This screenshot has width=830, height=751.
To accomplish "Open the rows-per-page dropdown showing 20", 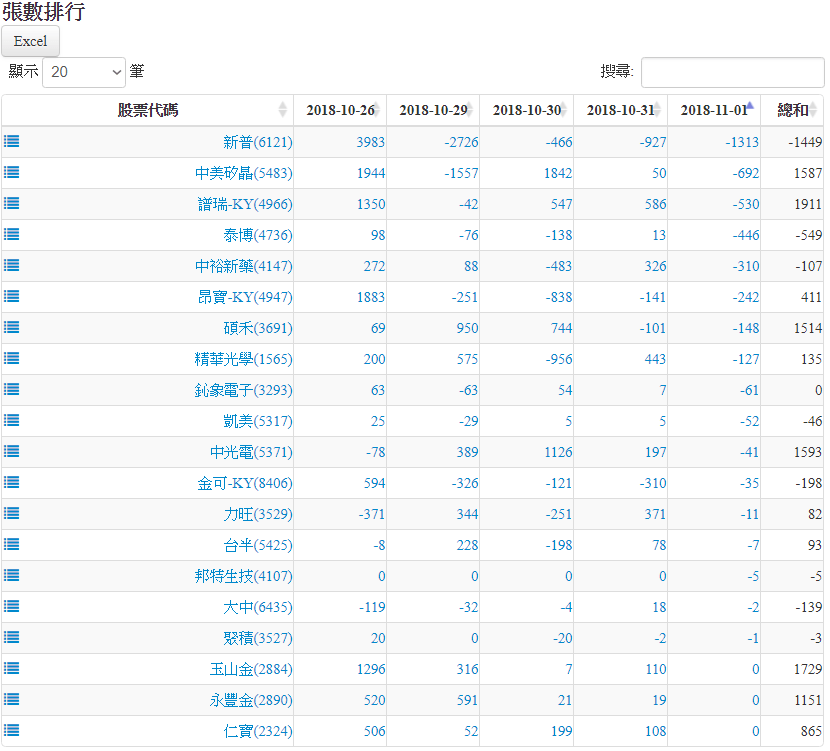I will pos(84,72).
